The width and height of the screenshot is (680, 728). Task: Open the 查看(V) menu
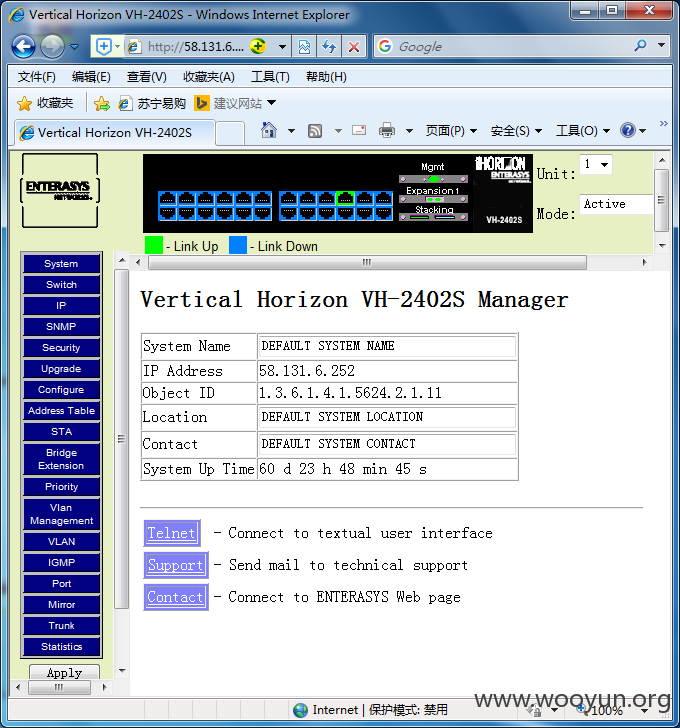[x=147, y=77]
